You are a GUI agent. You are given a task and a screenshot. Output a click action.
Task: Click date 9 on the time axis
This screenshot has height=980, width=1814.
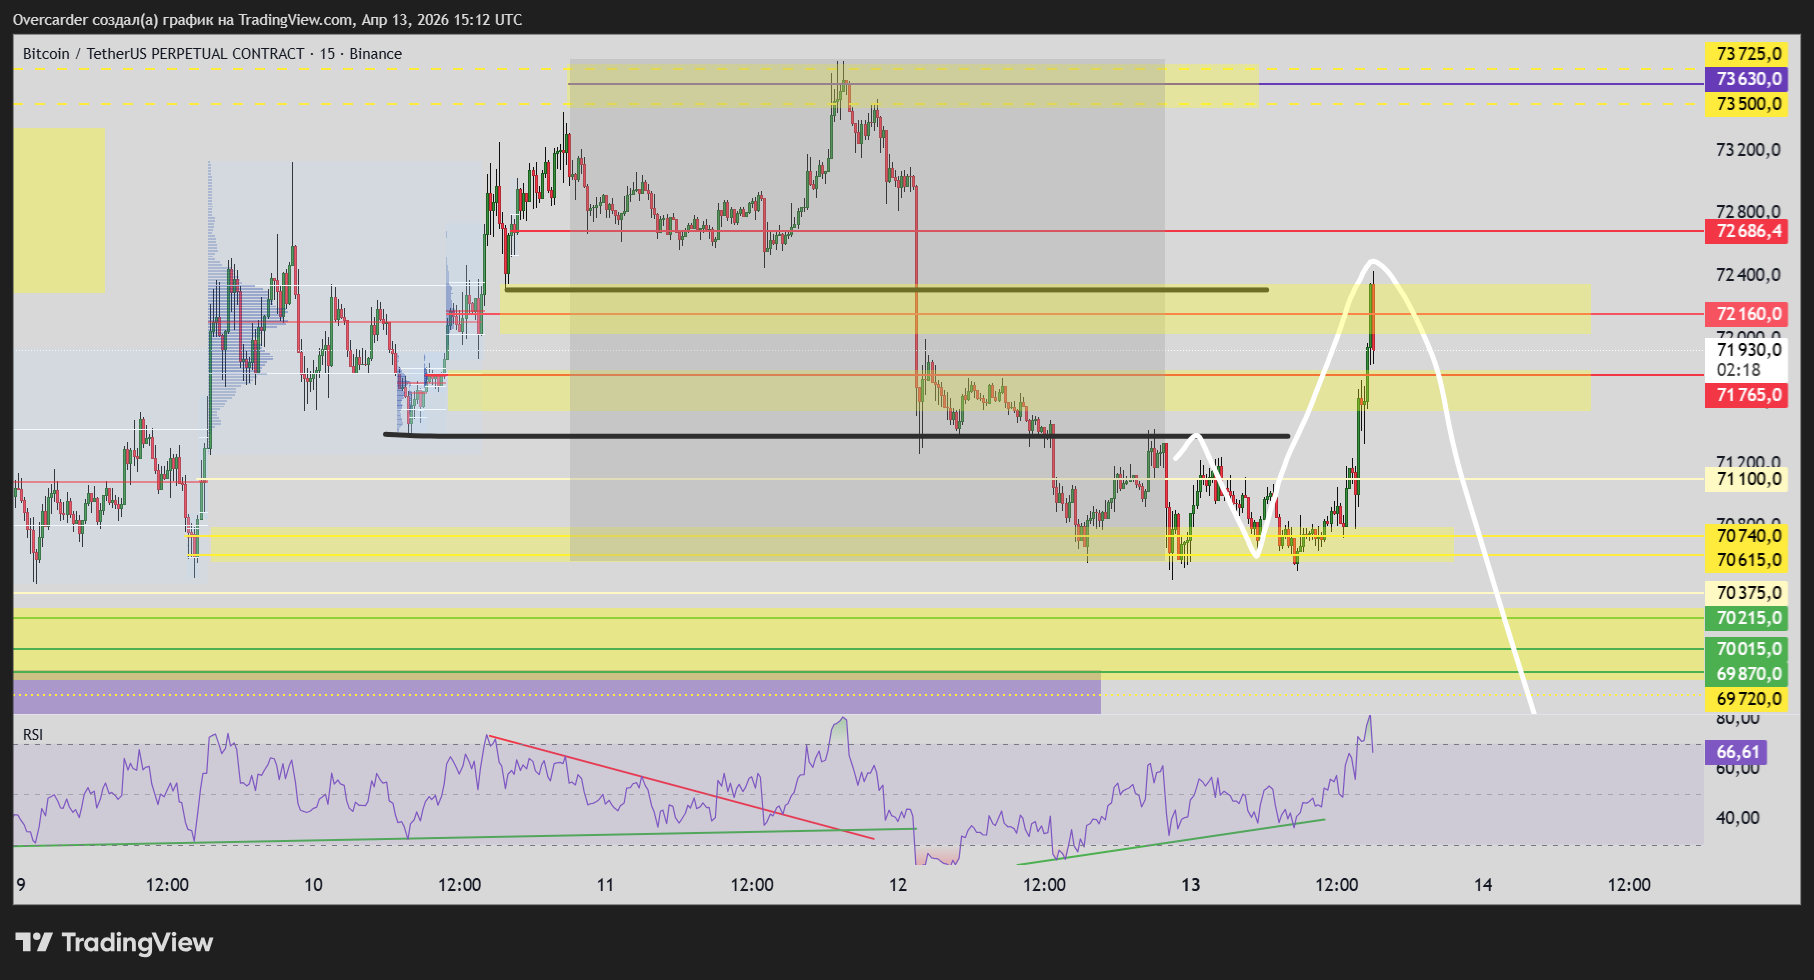pyautogui.click(x=20, y=885)
